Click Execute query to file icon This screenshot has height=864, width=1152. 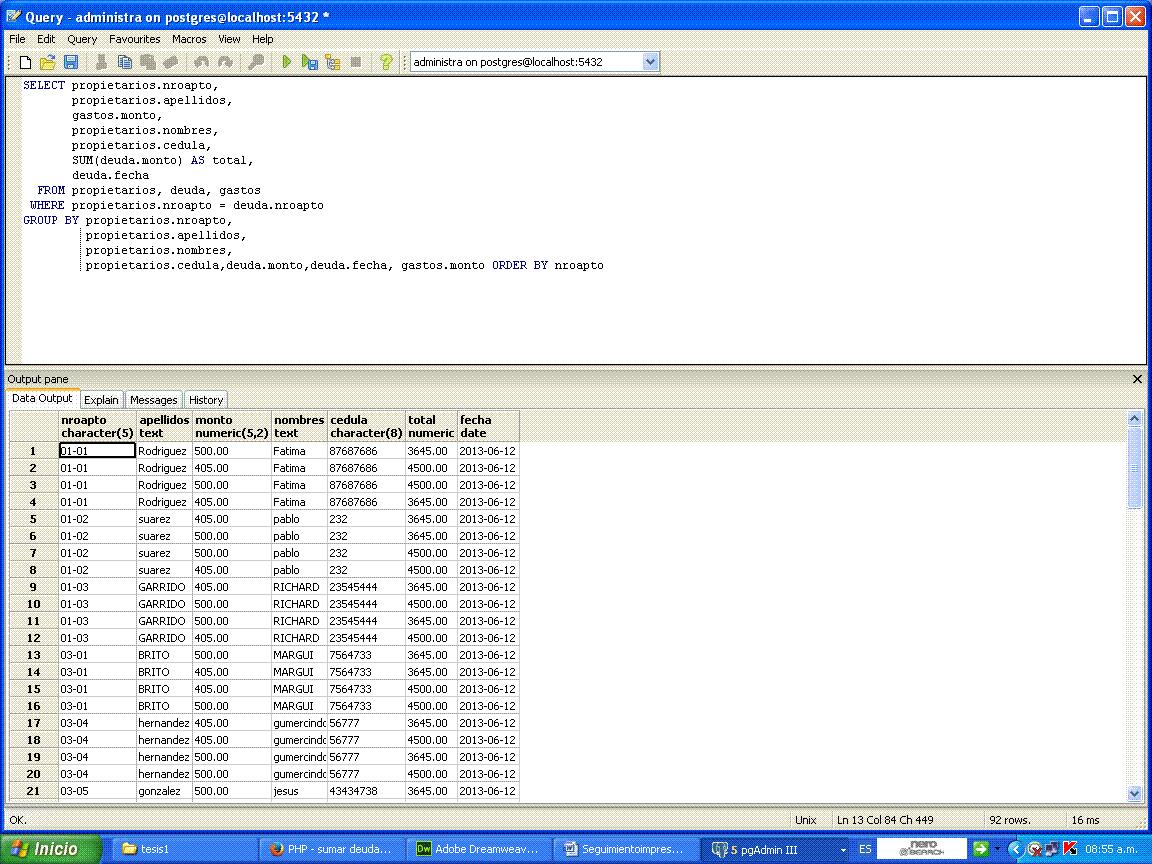coord(309,62)
